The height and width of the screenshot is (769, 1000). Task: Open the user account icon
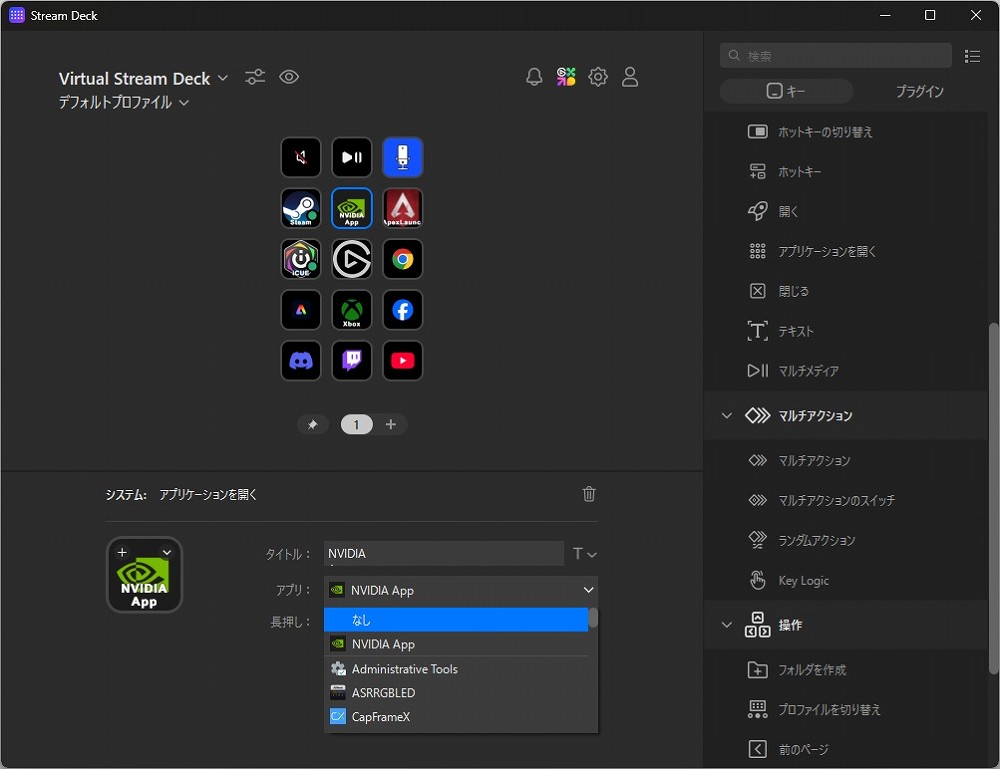pyautogui.click(x=630, y=77)
